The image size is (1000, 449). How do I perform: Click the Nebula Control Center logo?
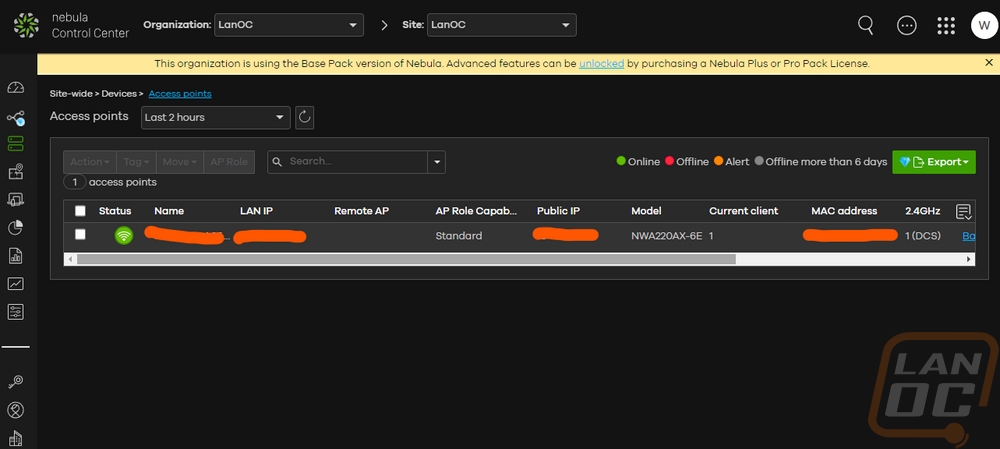[26, 25]
